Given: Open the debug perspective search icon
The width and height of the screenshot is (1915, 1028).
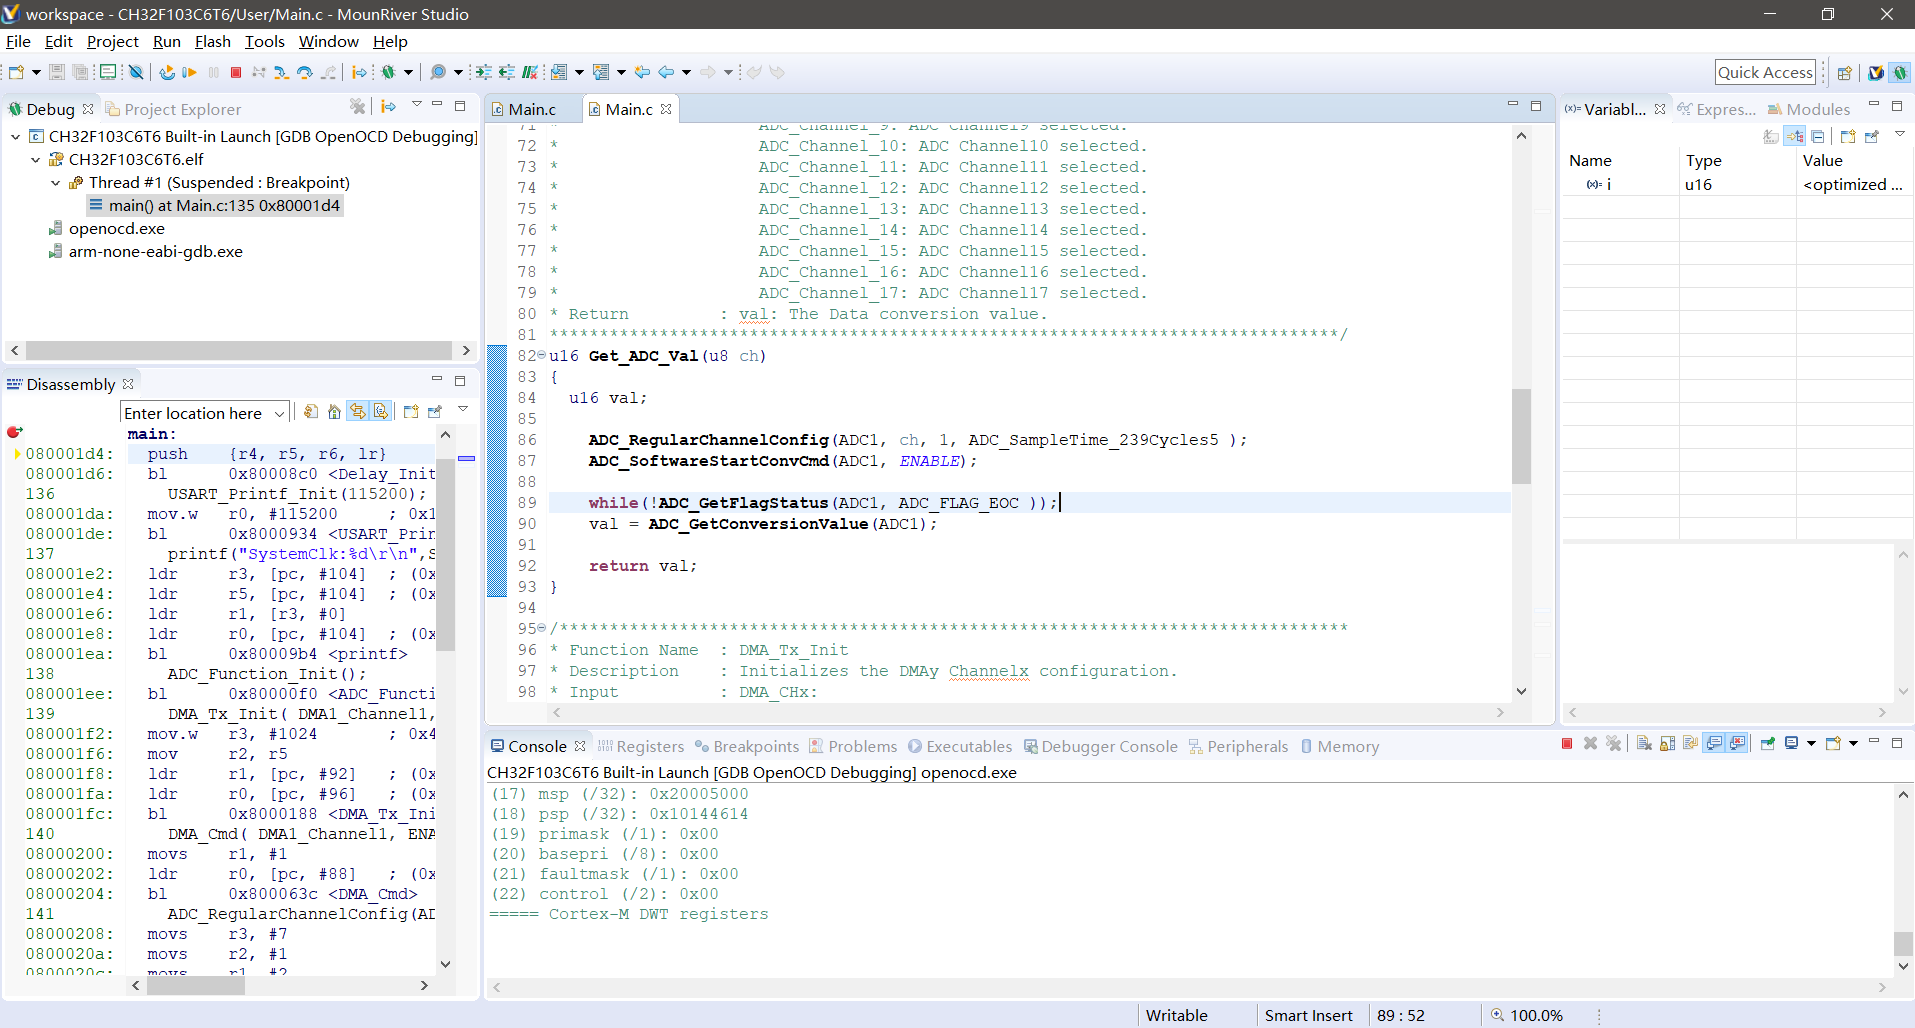Looking at the screenshot, I should [x=440, y=72].
